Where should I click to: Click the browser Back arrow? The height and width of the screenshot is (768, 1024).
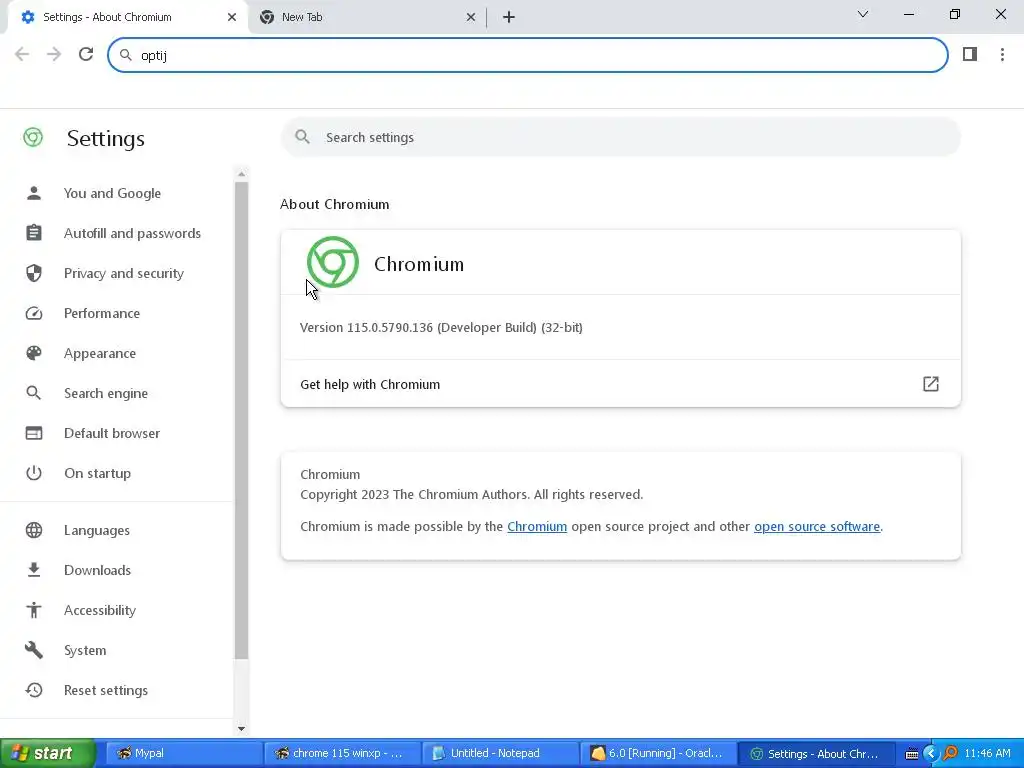22,54
